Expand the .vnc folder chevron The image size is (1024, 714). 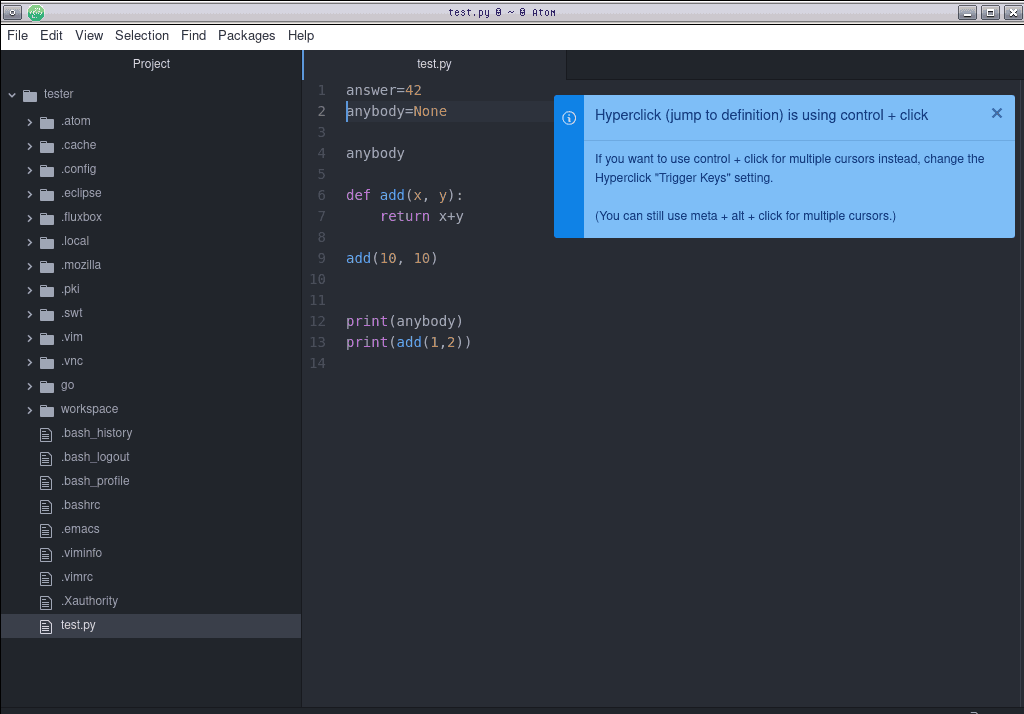coord(29,362)
